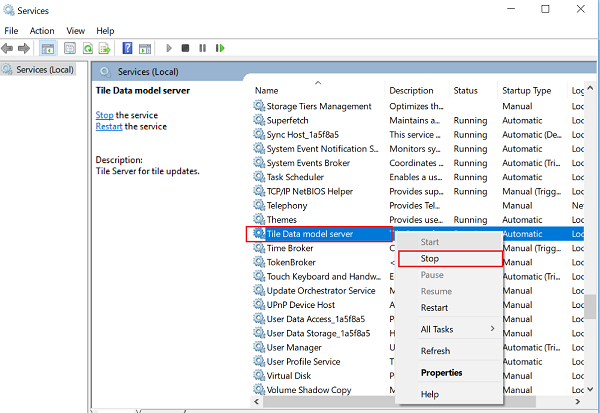Toggle the show/hide console tree icon
The height and width of the screenshot is (413, 600).
point(48,48)
